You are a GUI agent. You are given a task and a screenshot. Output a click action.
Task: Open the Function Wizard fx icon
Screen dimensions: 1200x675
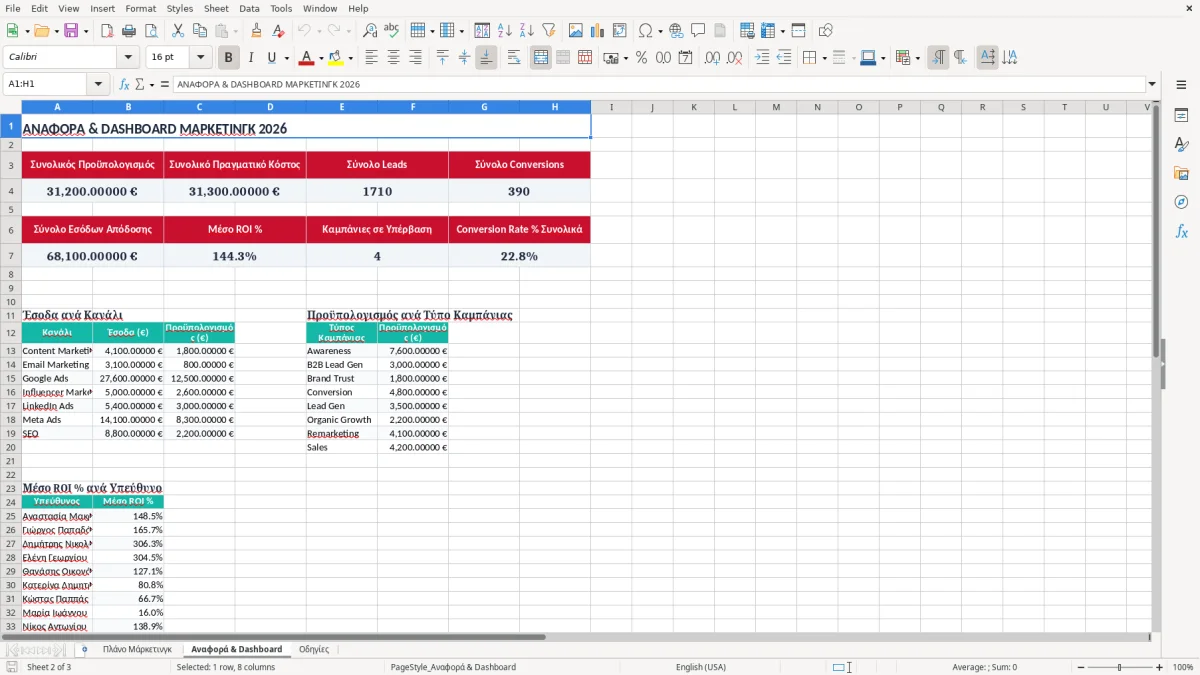[x=124, y=85]
